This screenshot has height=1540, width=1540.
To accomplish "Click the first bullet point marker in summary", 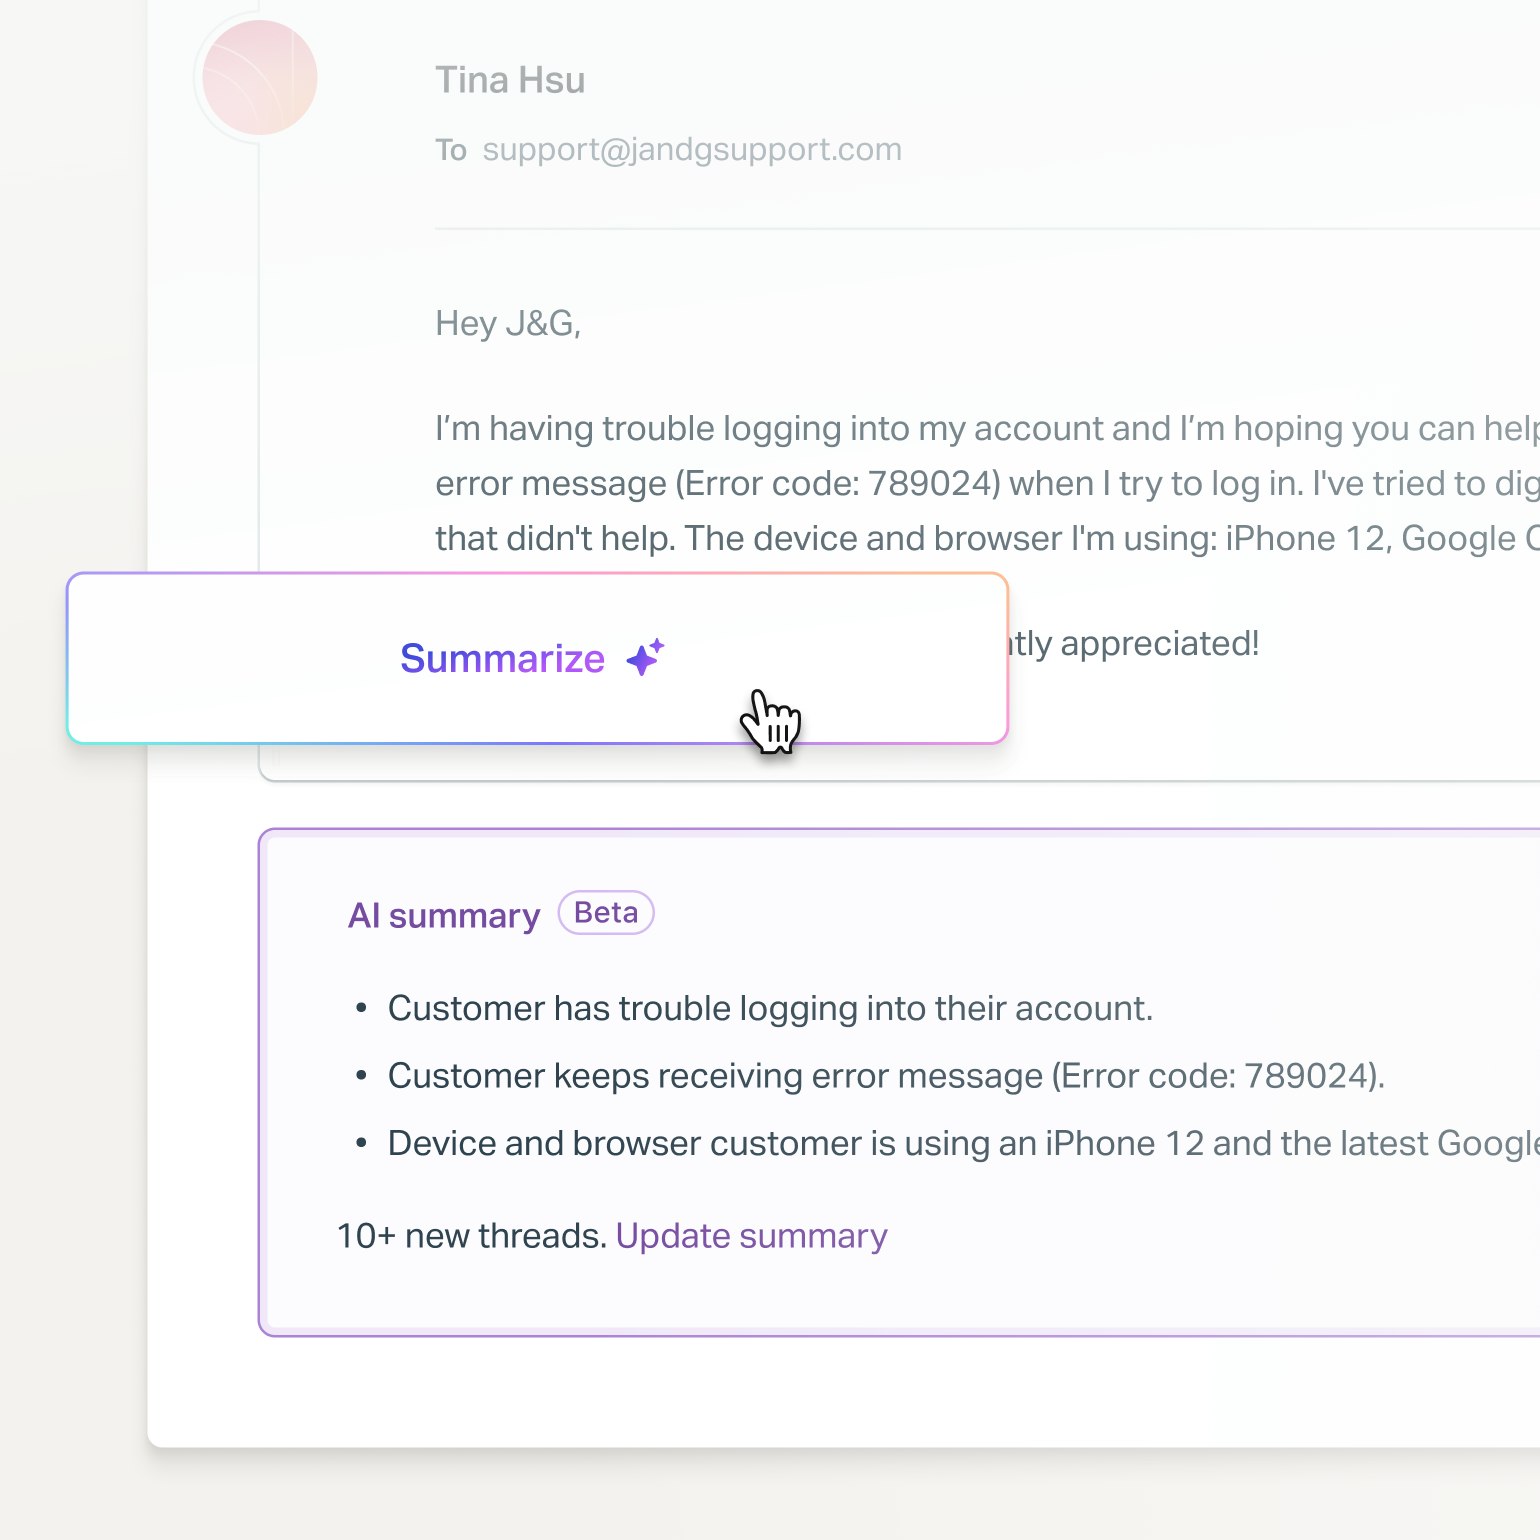I will [x=362, y=1009].
